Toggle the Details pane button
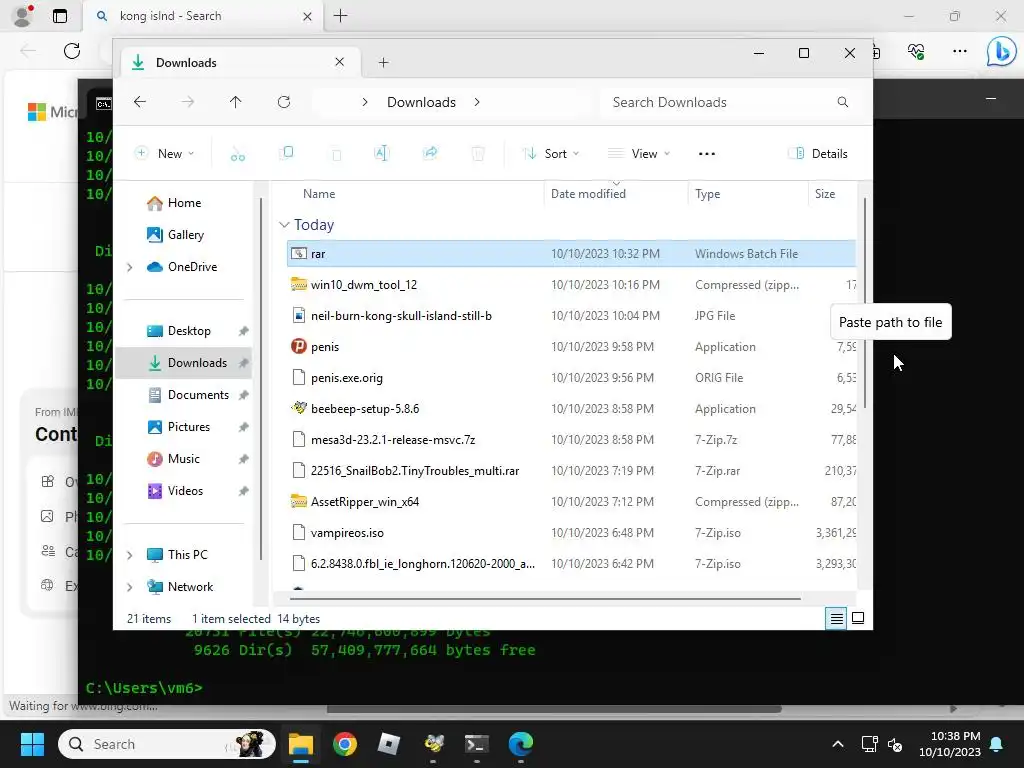The image size is (1024, 768). pyautogui.click(x=818, y=153)
